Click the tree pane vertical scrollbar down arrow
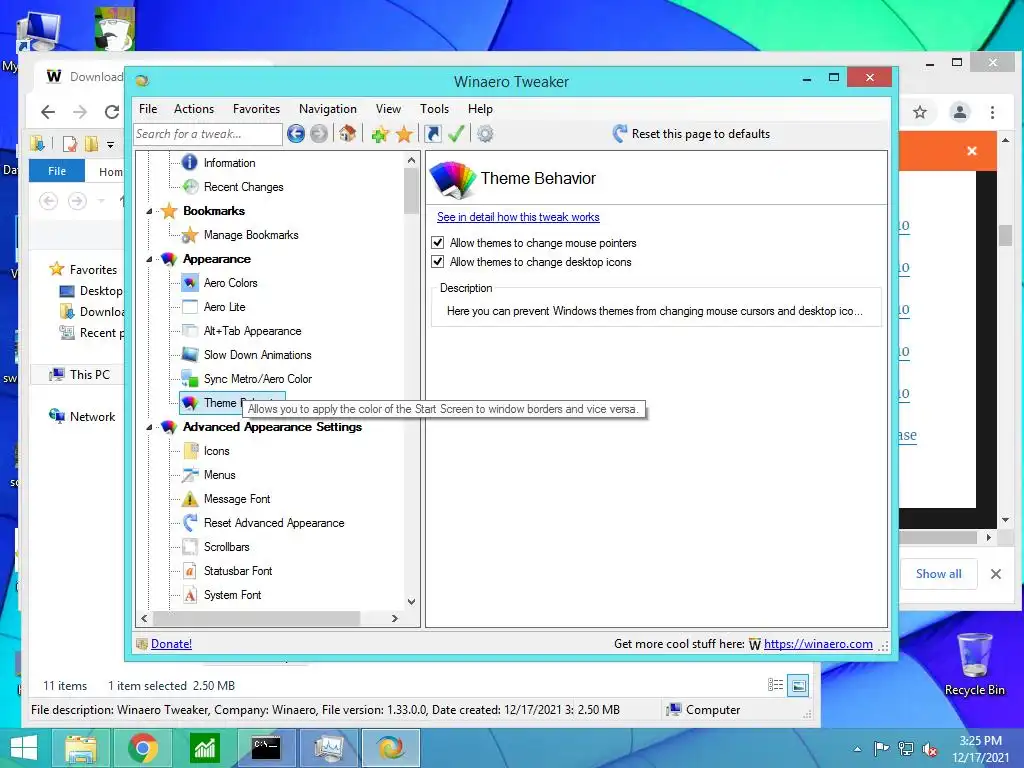The image size is (1024, 768). [x=411, y=602]
